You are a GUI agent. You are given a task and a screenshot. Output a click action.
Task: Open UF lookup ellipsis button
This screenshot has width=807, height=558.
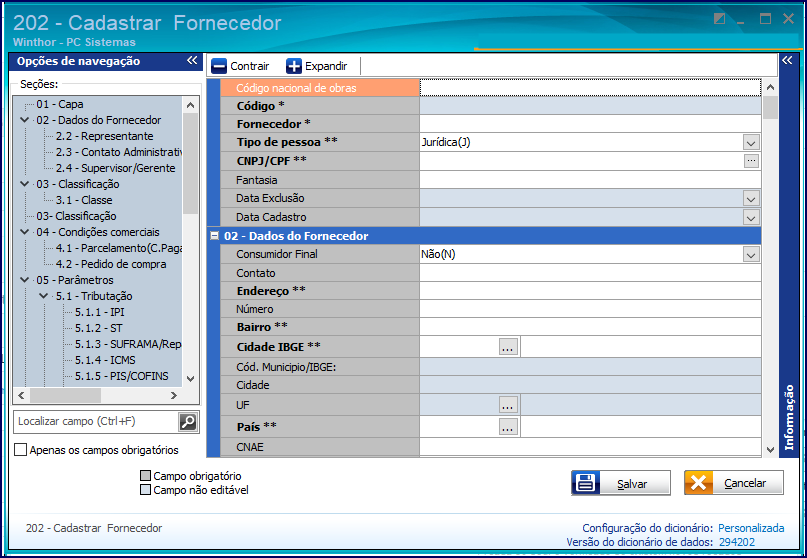click(x=508, y=405)
